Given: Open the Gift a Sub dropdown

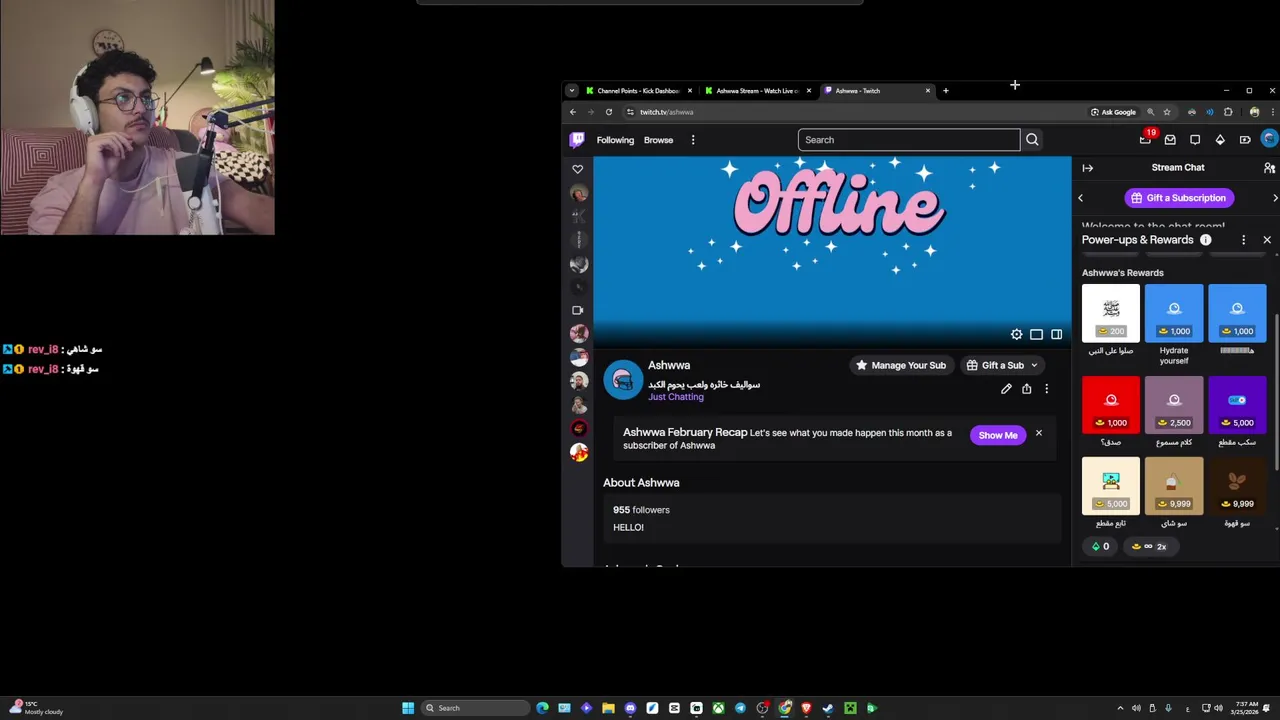Looking at the screenshot, I should pyautogui.click(x=1002, y=365).
